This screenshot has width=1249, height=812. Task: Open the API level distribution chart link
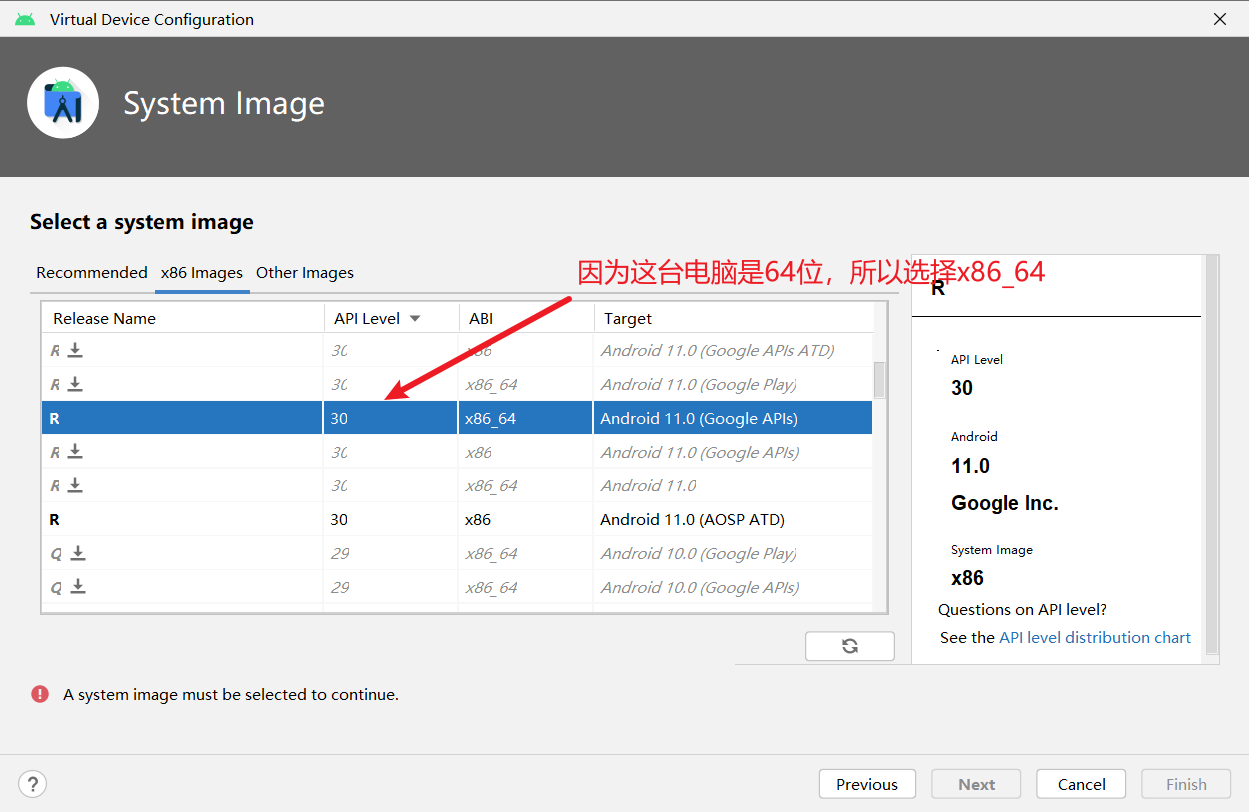coord(1095,637)
